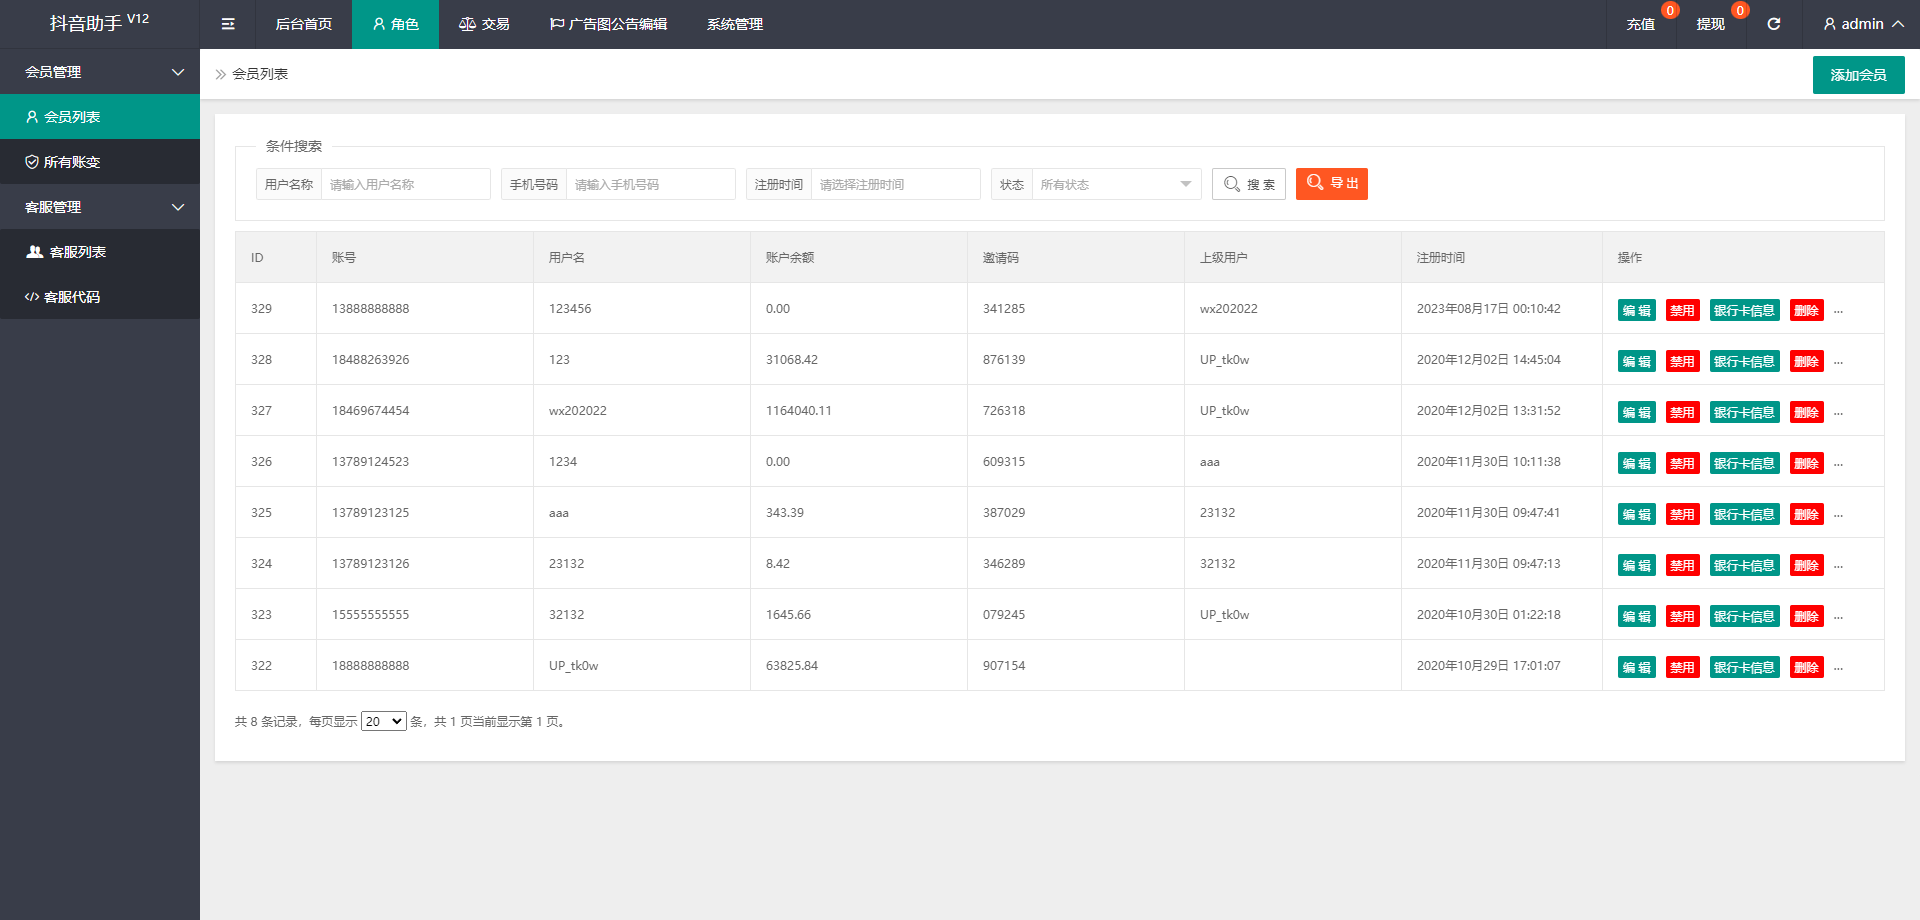Open the per-page count dropdown showing 20
The width and height of the screenshot is (1920, 920).
point(383,722)
